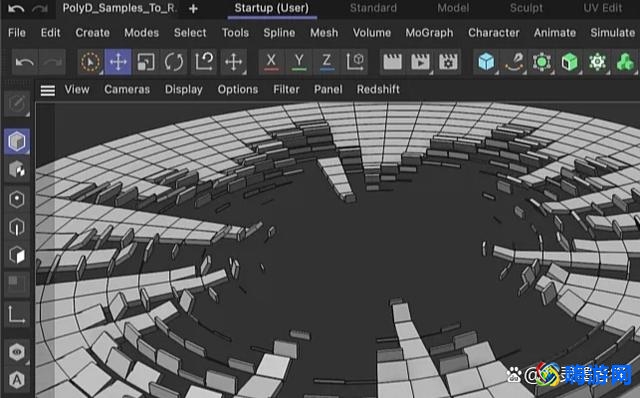Select the Scale tool icon
This screenshot has width=640, height=398.
[146, 62]
